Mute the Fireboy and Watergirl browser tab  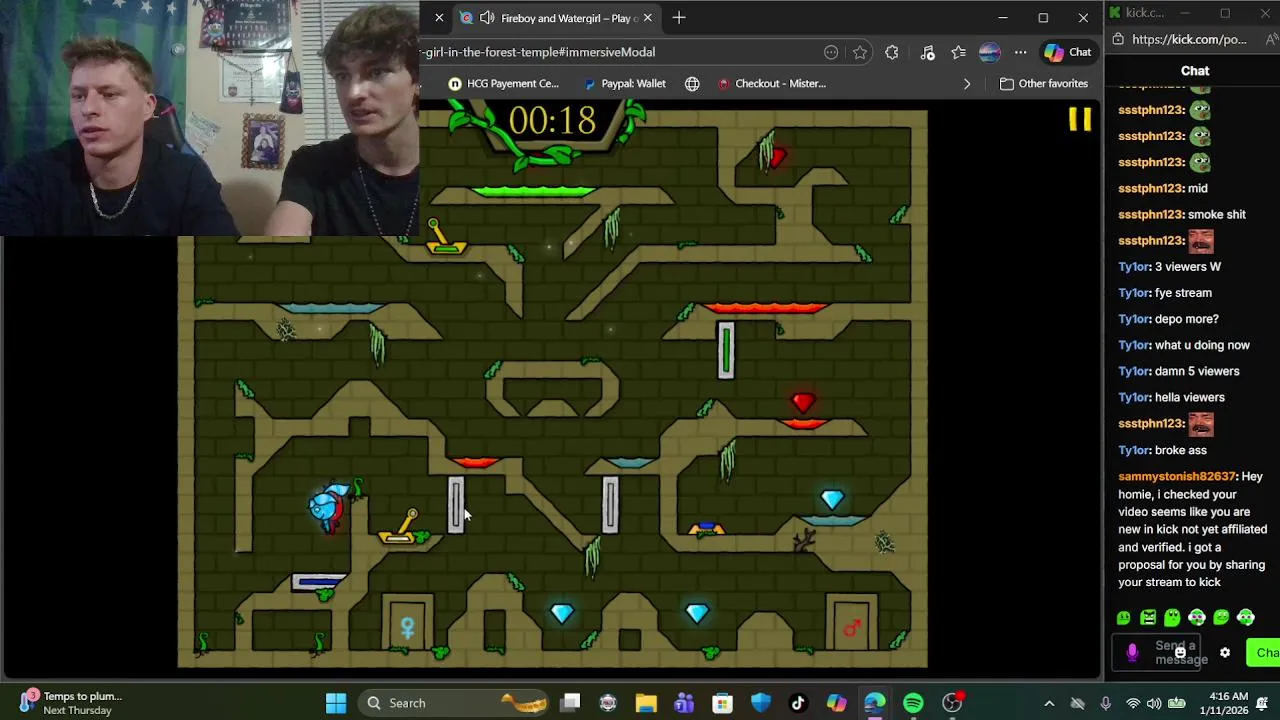487,18
